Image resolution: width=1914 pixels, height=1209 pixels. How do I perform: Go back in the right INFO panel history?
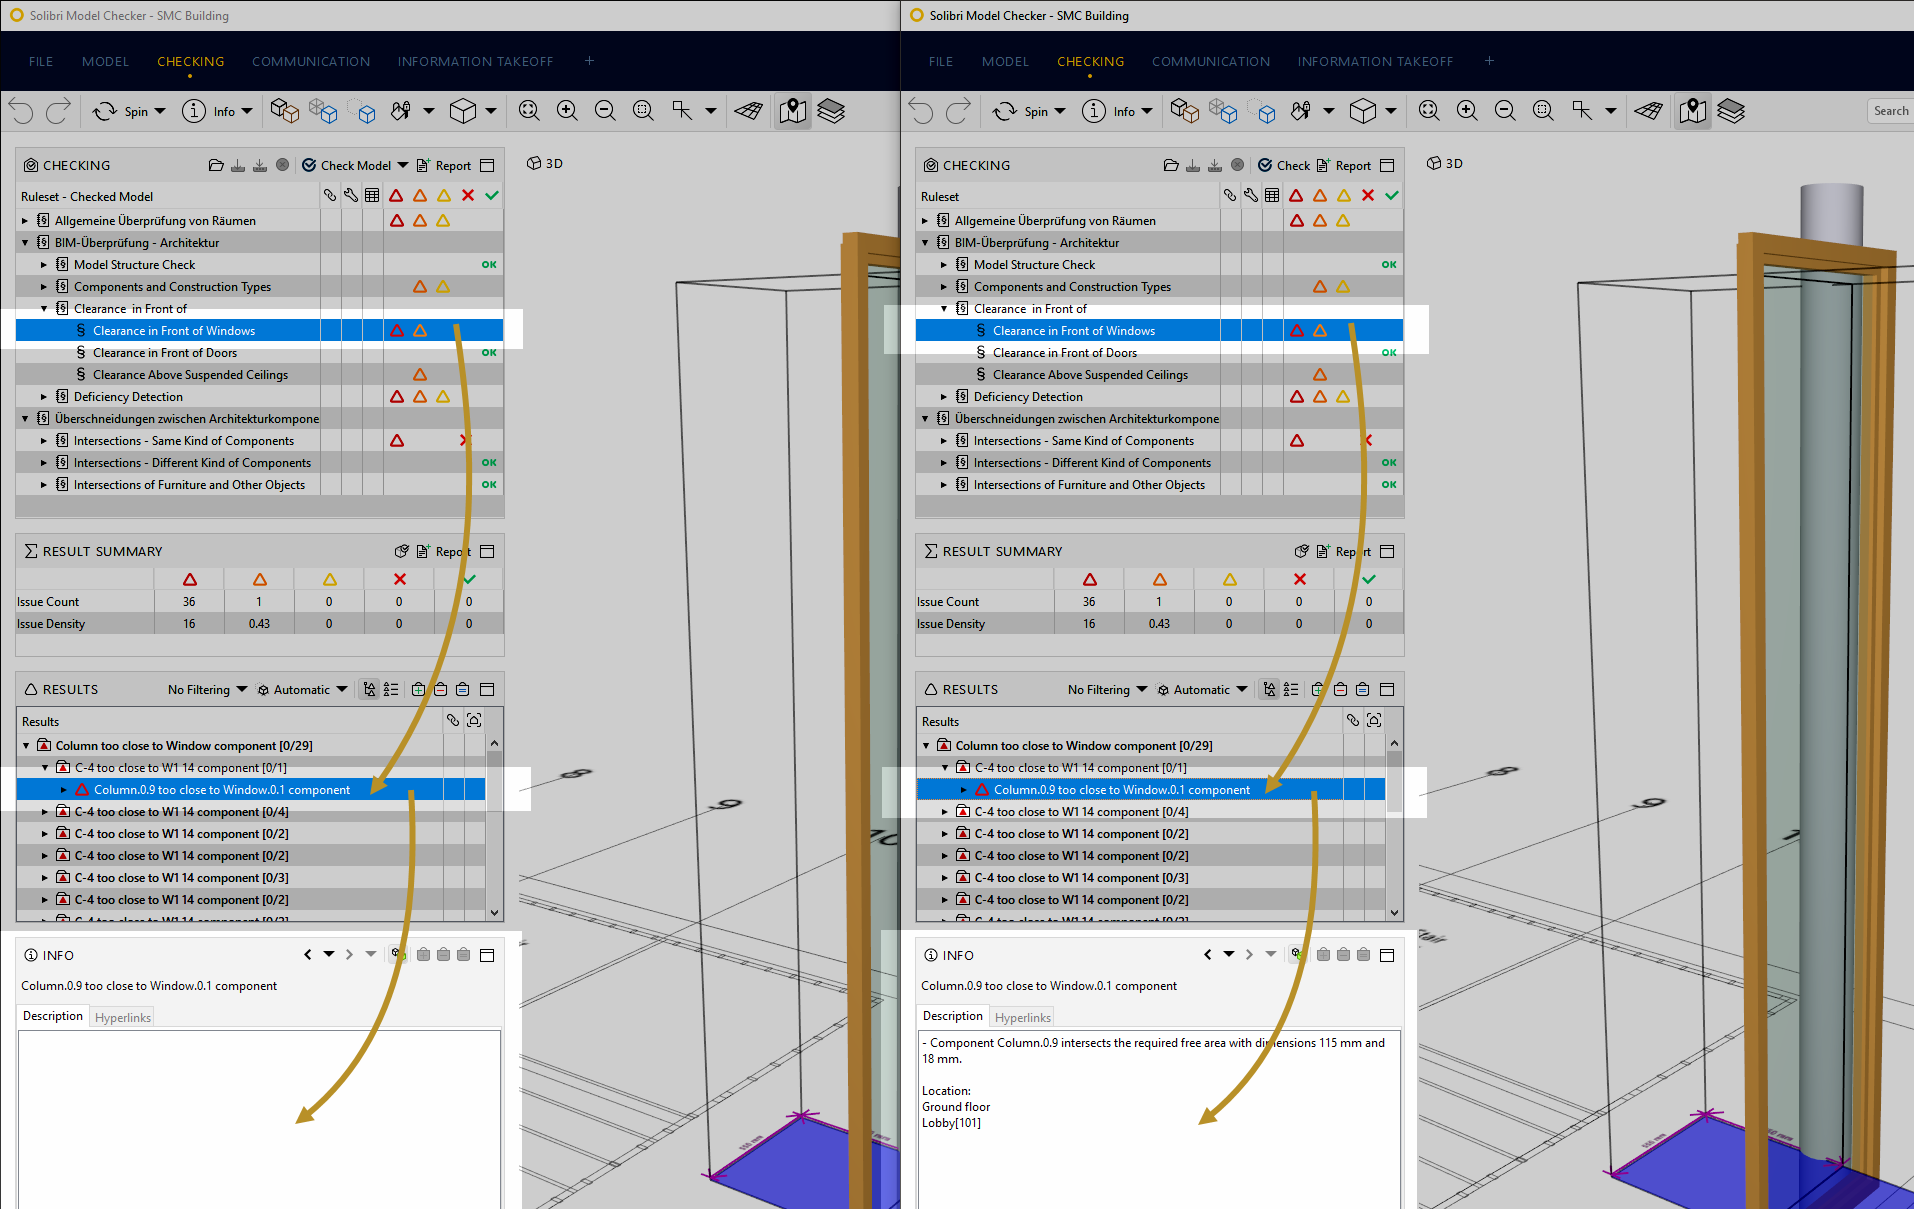point(1208,954)
